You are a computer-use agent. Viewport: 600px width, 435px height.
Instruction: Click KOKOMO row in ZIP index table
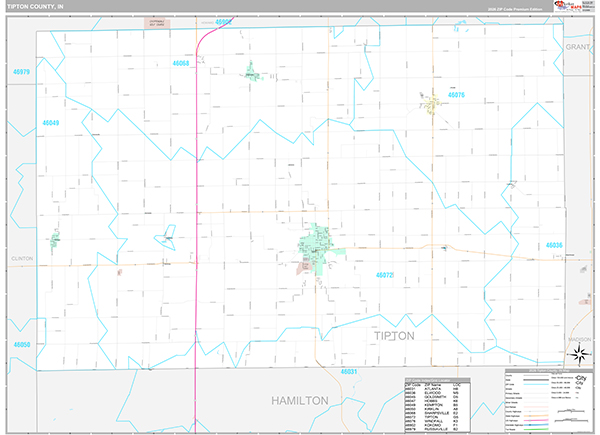click(x=437, y=425)
